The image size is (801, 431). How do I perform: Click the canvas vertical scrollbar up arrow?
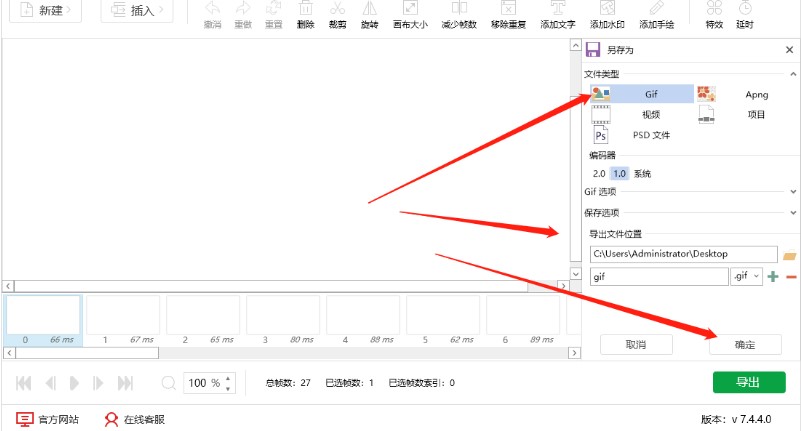(576, 45)
